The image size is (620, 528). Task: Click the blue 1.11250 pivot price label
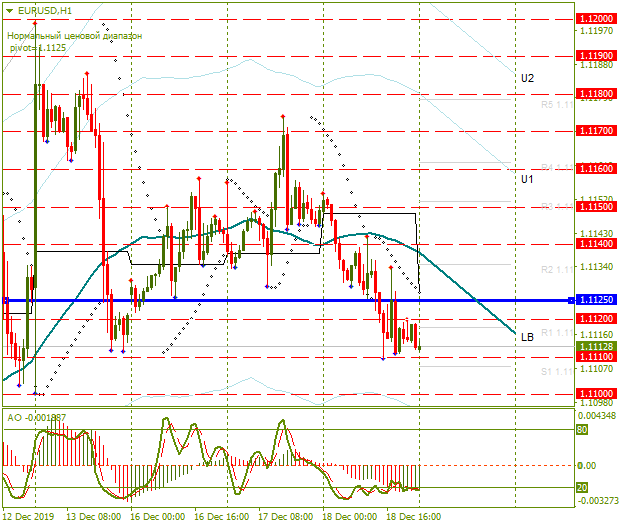[596, 300]
